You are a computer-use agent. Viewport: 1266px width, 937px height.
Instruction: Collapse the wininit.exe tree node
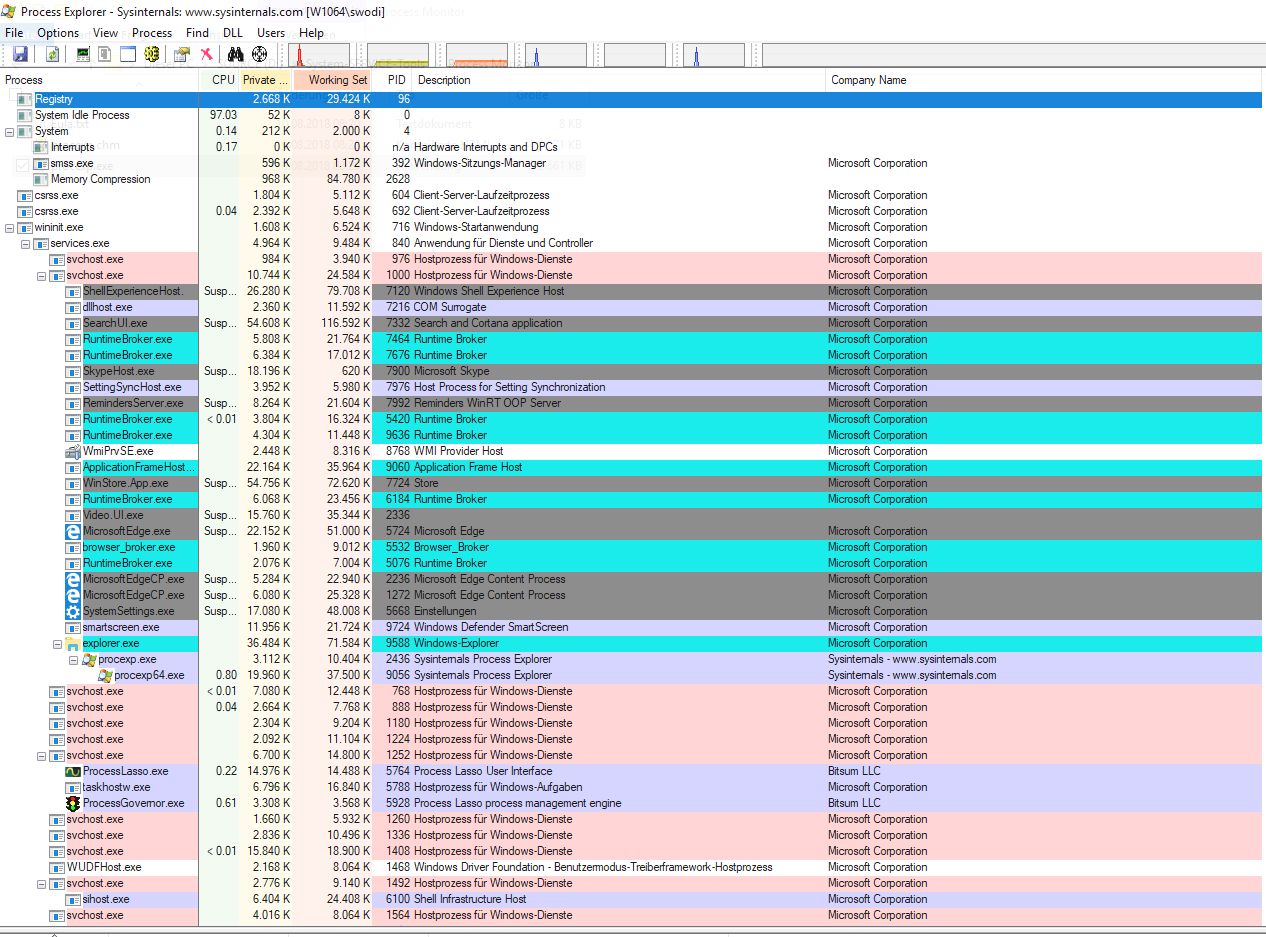pos(10,227)
